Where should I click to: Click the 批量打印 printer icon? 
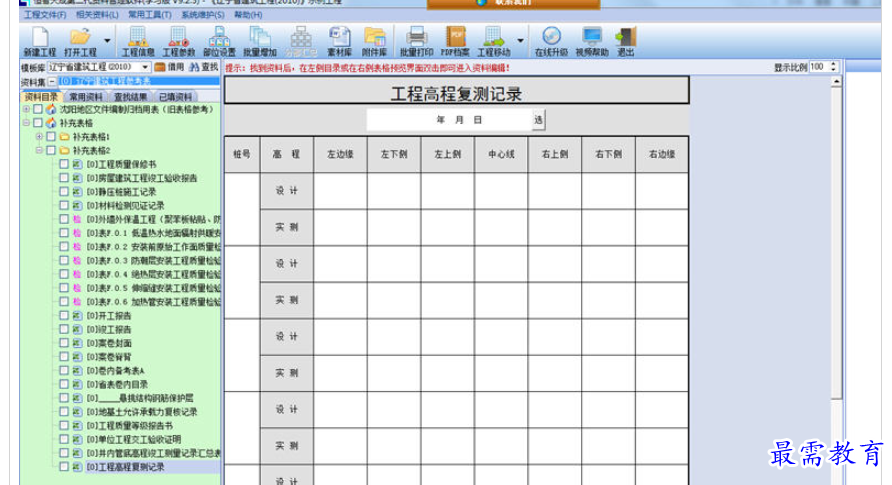(416, 42)
